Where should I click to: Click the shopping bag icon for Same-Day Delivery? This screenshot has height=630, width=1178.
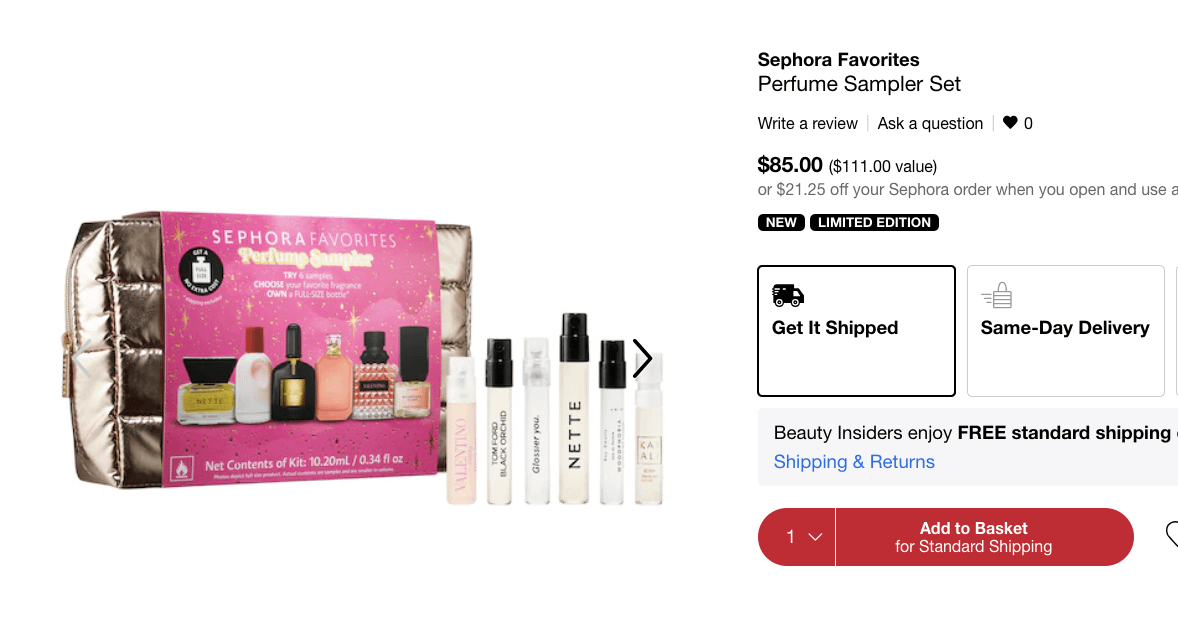point(997,296)
